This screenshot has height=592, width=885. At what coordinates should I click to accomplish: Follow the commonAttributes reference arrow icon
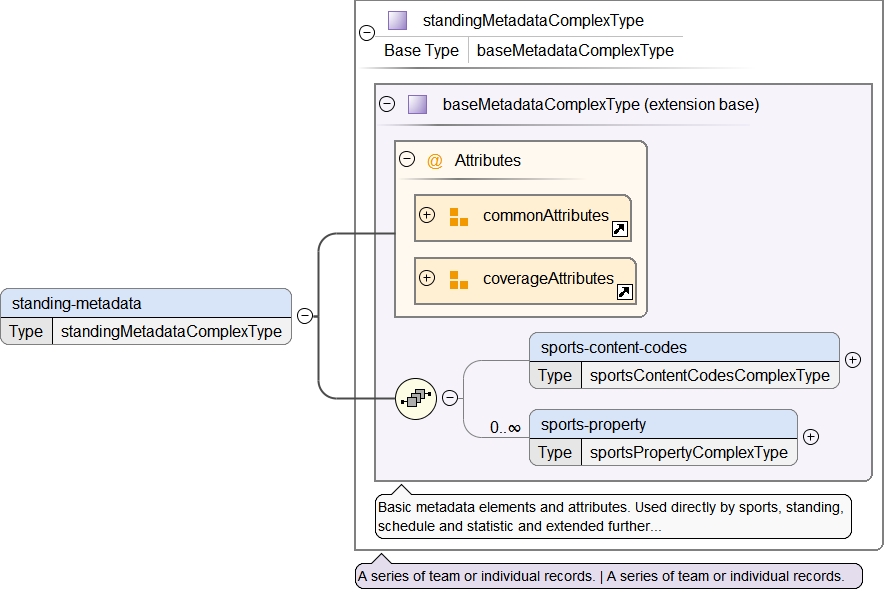point(620,230)
